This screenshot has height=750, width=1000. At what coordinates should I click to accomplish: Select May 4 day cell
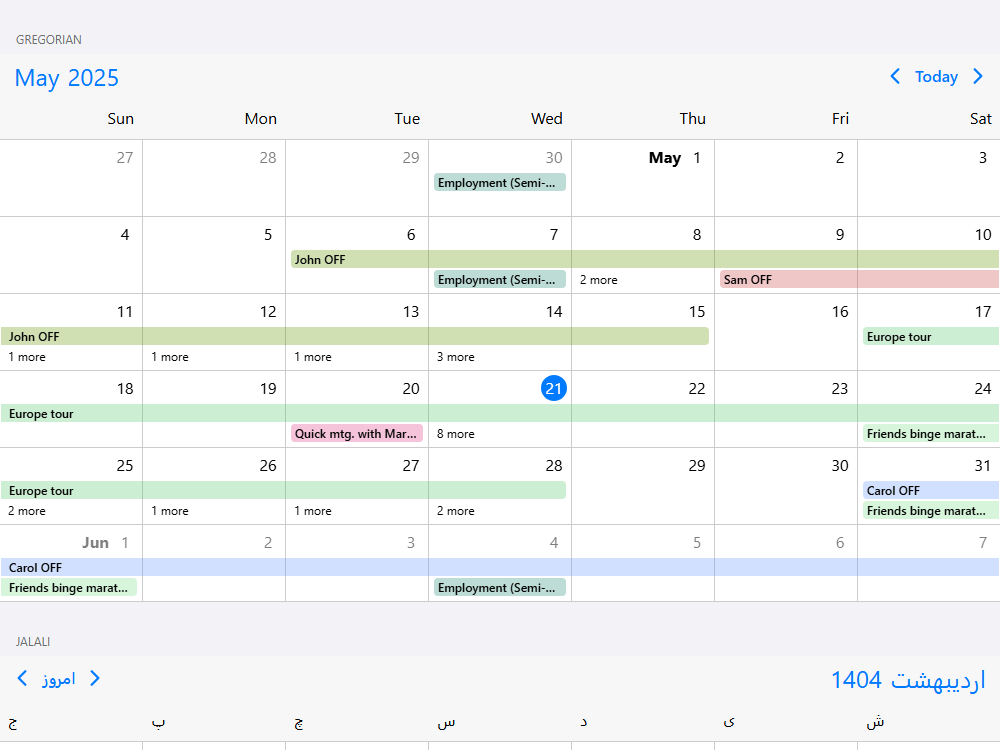(71, 255)
